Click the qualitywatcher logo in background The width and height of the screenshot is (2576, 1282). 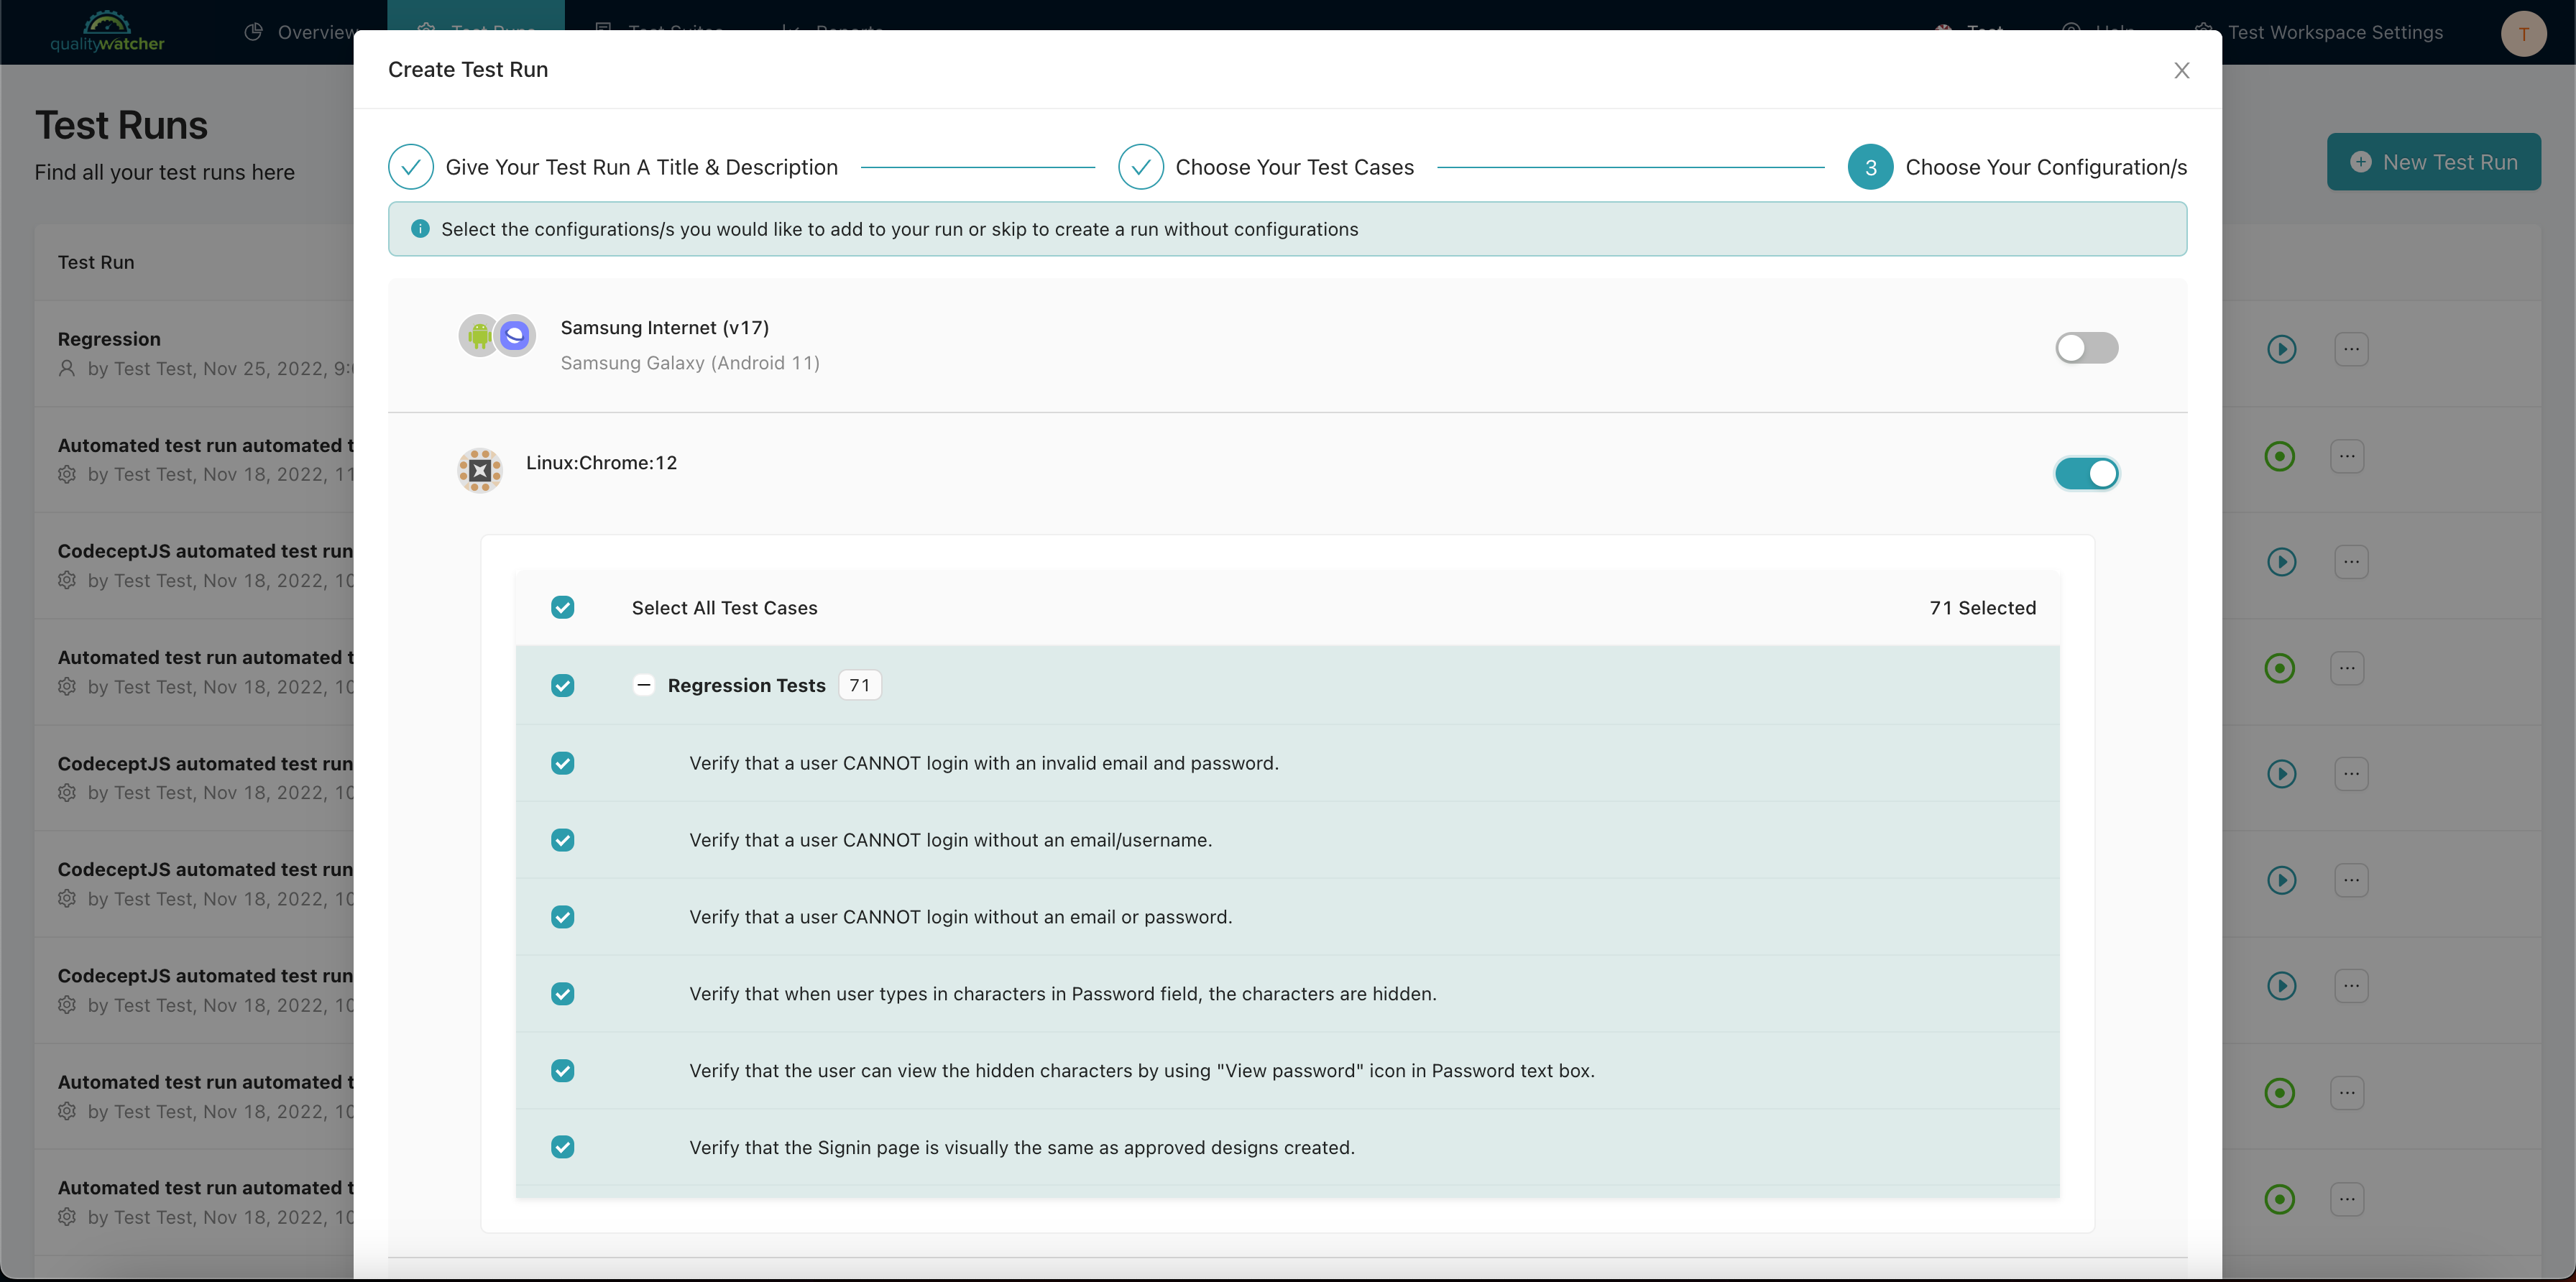coord(107,32)
